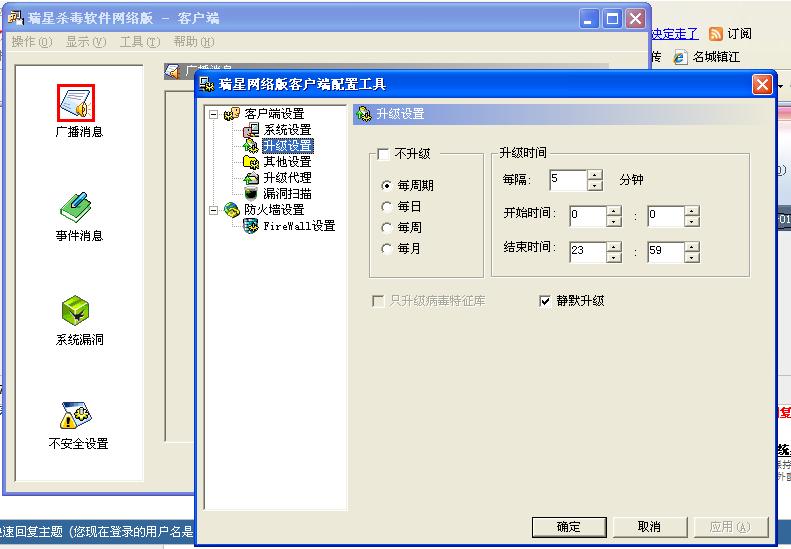Click the 其他设置 folder icon in tree
Viewport: 791px width, 549px height.
pyautogui.click(x=251, y=162)
